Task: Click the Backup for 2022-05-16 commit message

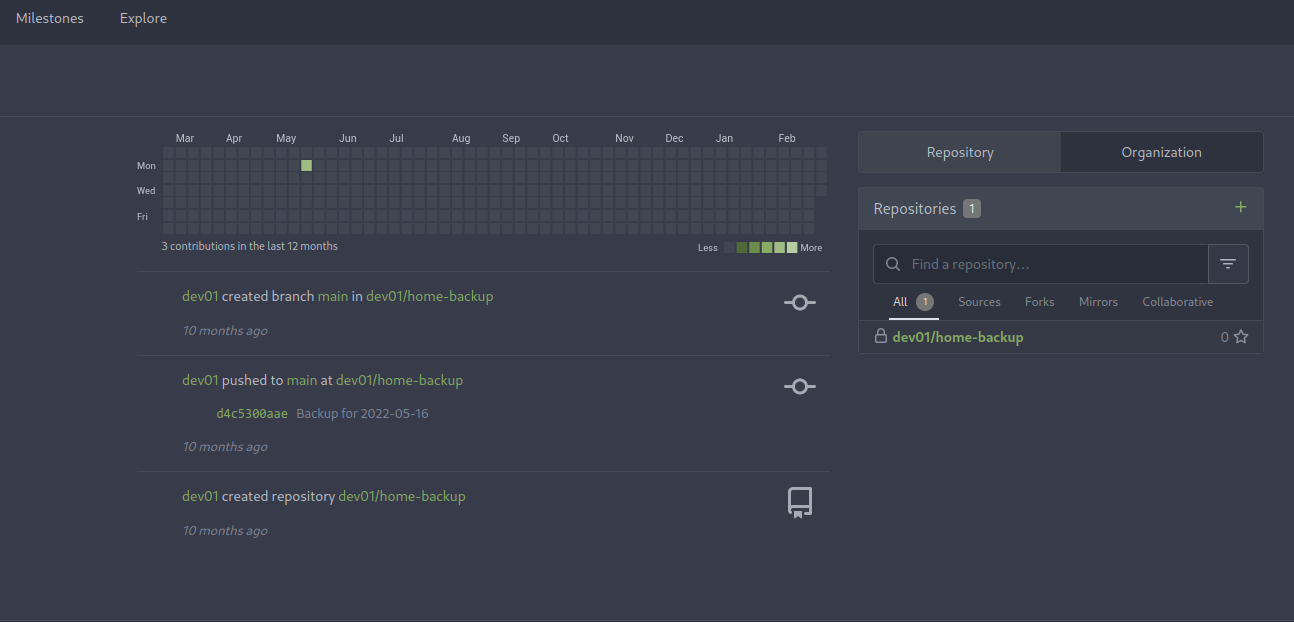Action: click(x=363, y=413)
